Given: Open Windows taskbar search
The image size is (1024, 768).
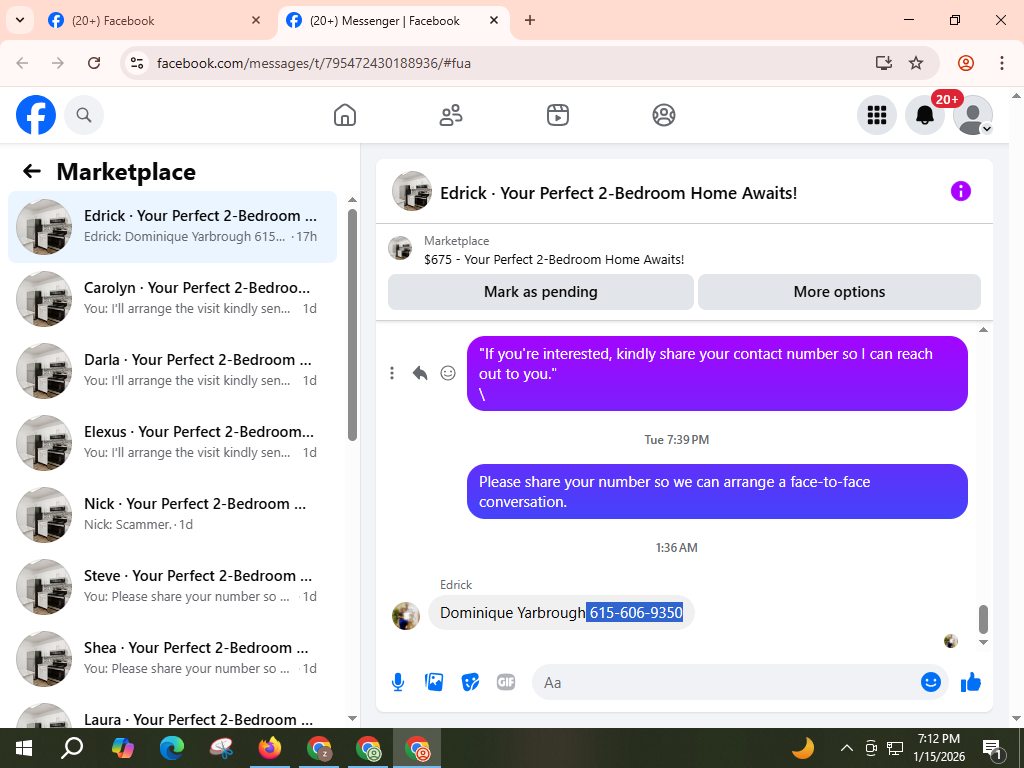Looking at the screenshot, I should 72,748.
